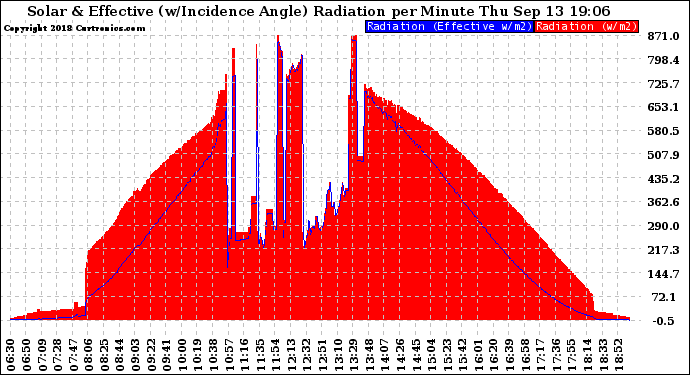690x375 pixels.
Task: Click the 12:51 time label
Action: coord(323,355)
